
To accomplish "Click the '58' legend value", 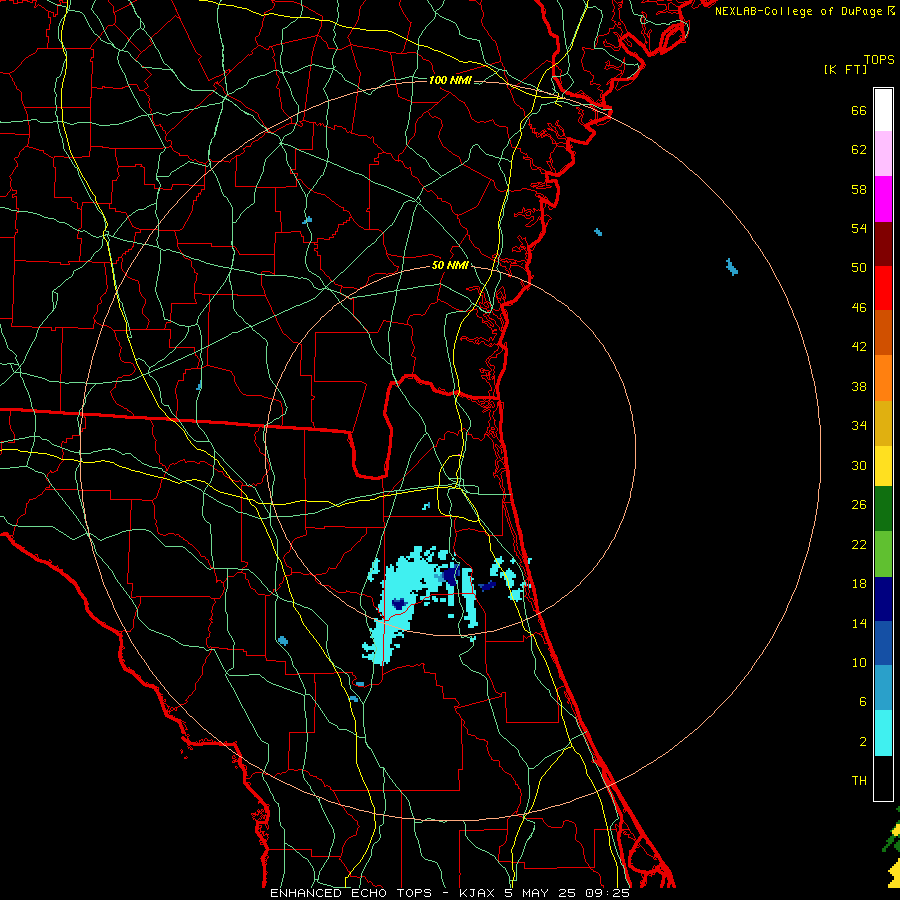I will click(859, 189).
